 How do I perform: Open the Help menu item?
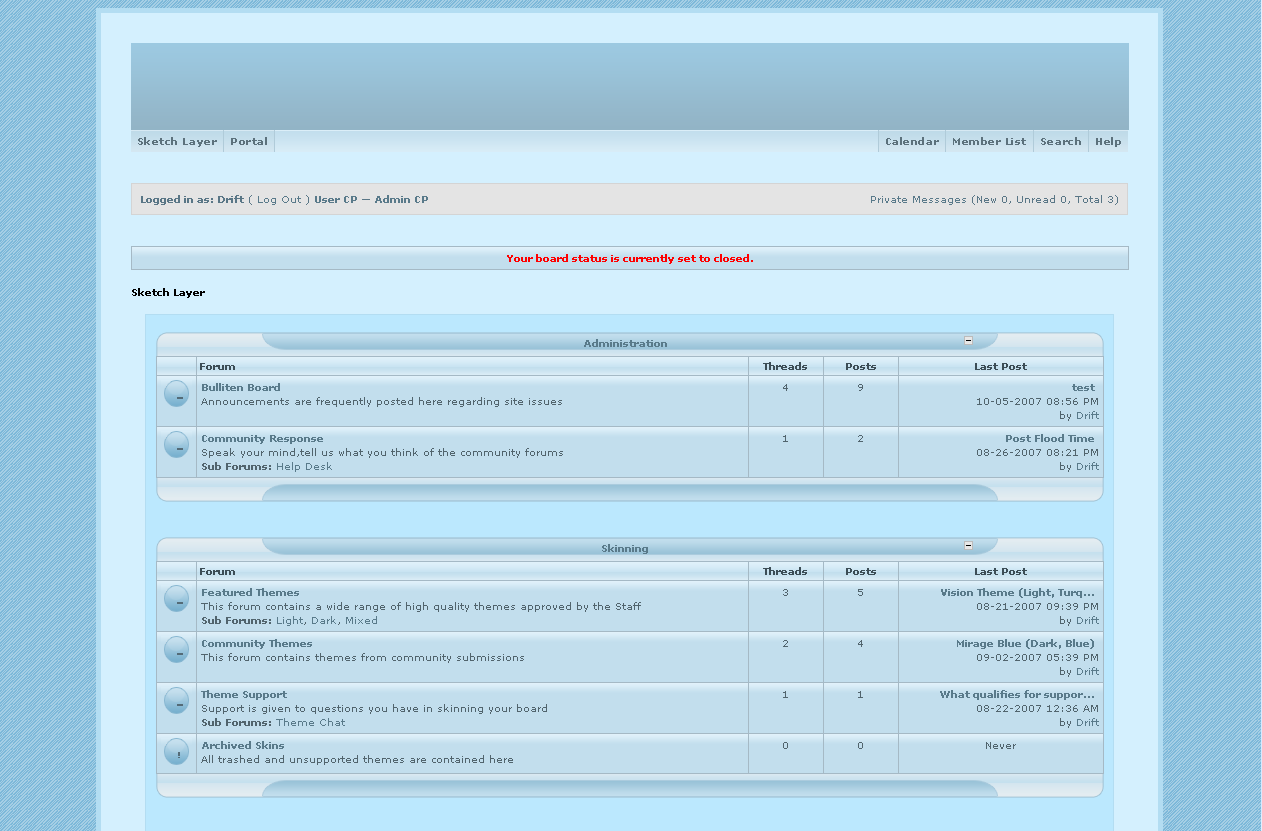point(1108,142)
